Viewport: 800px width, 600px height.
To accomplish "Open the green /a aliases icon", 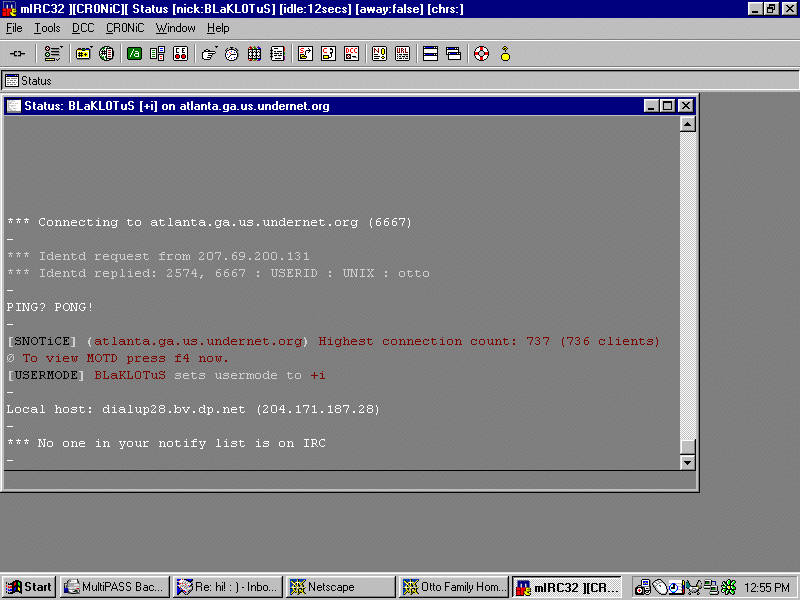I will [134, 54].
